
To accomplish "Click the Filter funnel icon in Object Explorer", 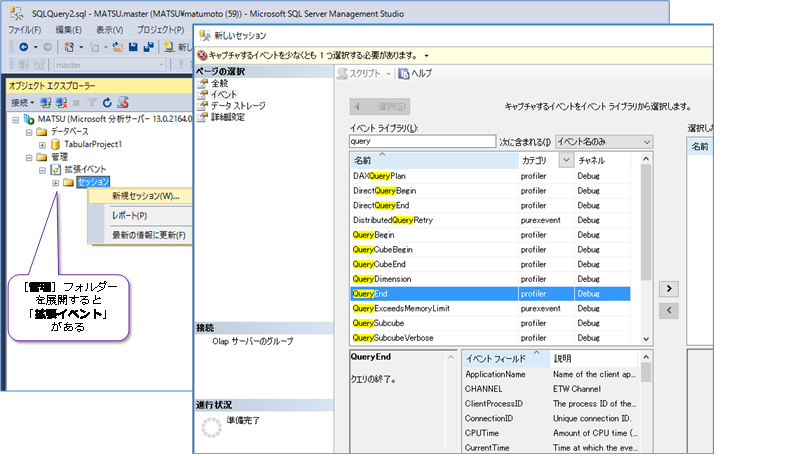I will coord(91,103).
